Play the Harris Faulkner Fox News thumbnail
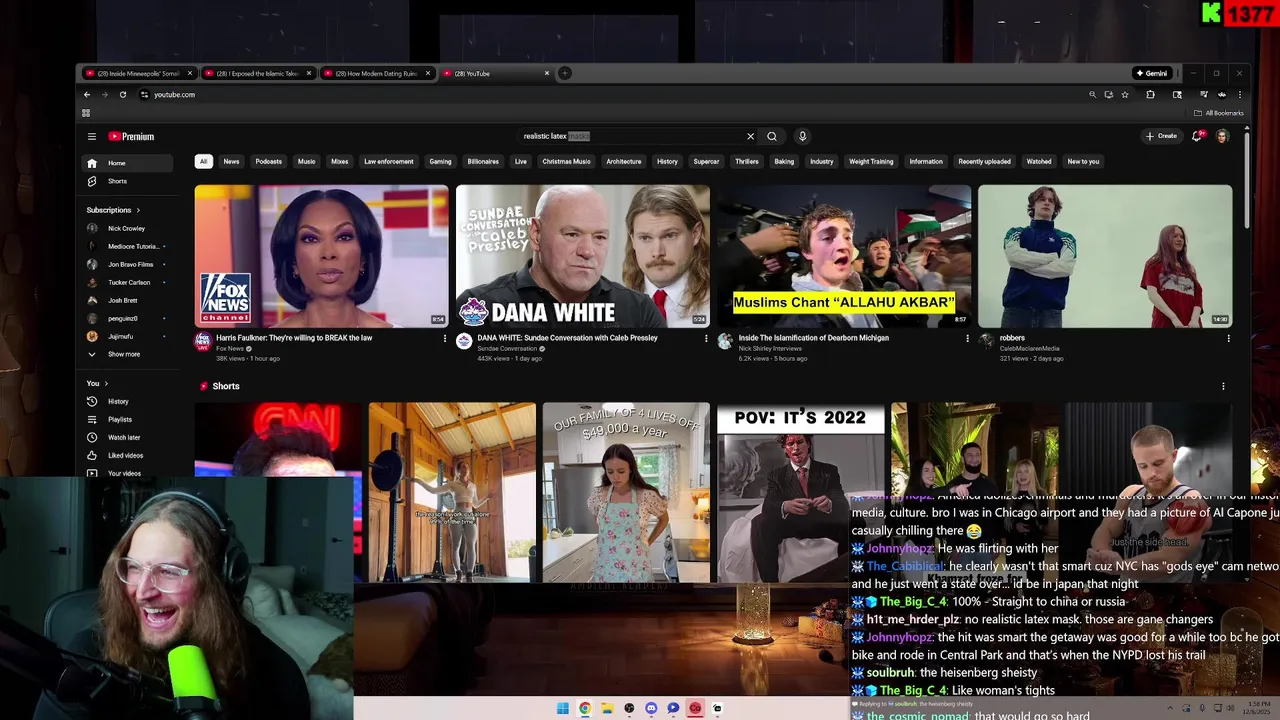Image resolution: width=1280 pixels, height=720 pixels. click(x=322, y=256)
